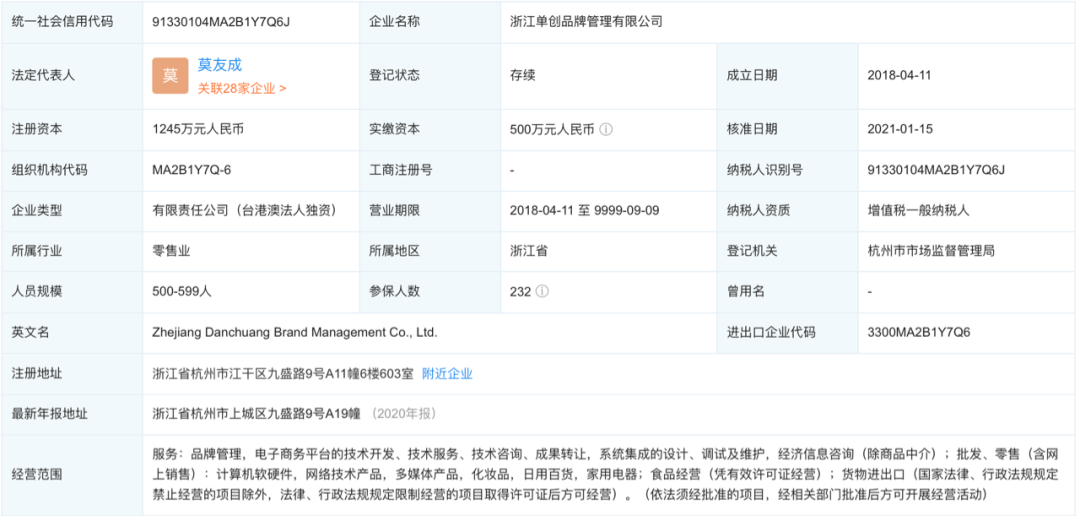Click insured count 232
The image size is (1080, 516).
520,291
